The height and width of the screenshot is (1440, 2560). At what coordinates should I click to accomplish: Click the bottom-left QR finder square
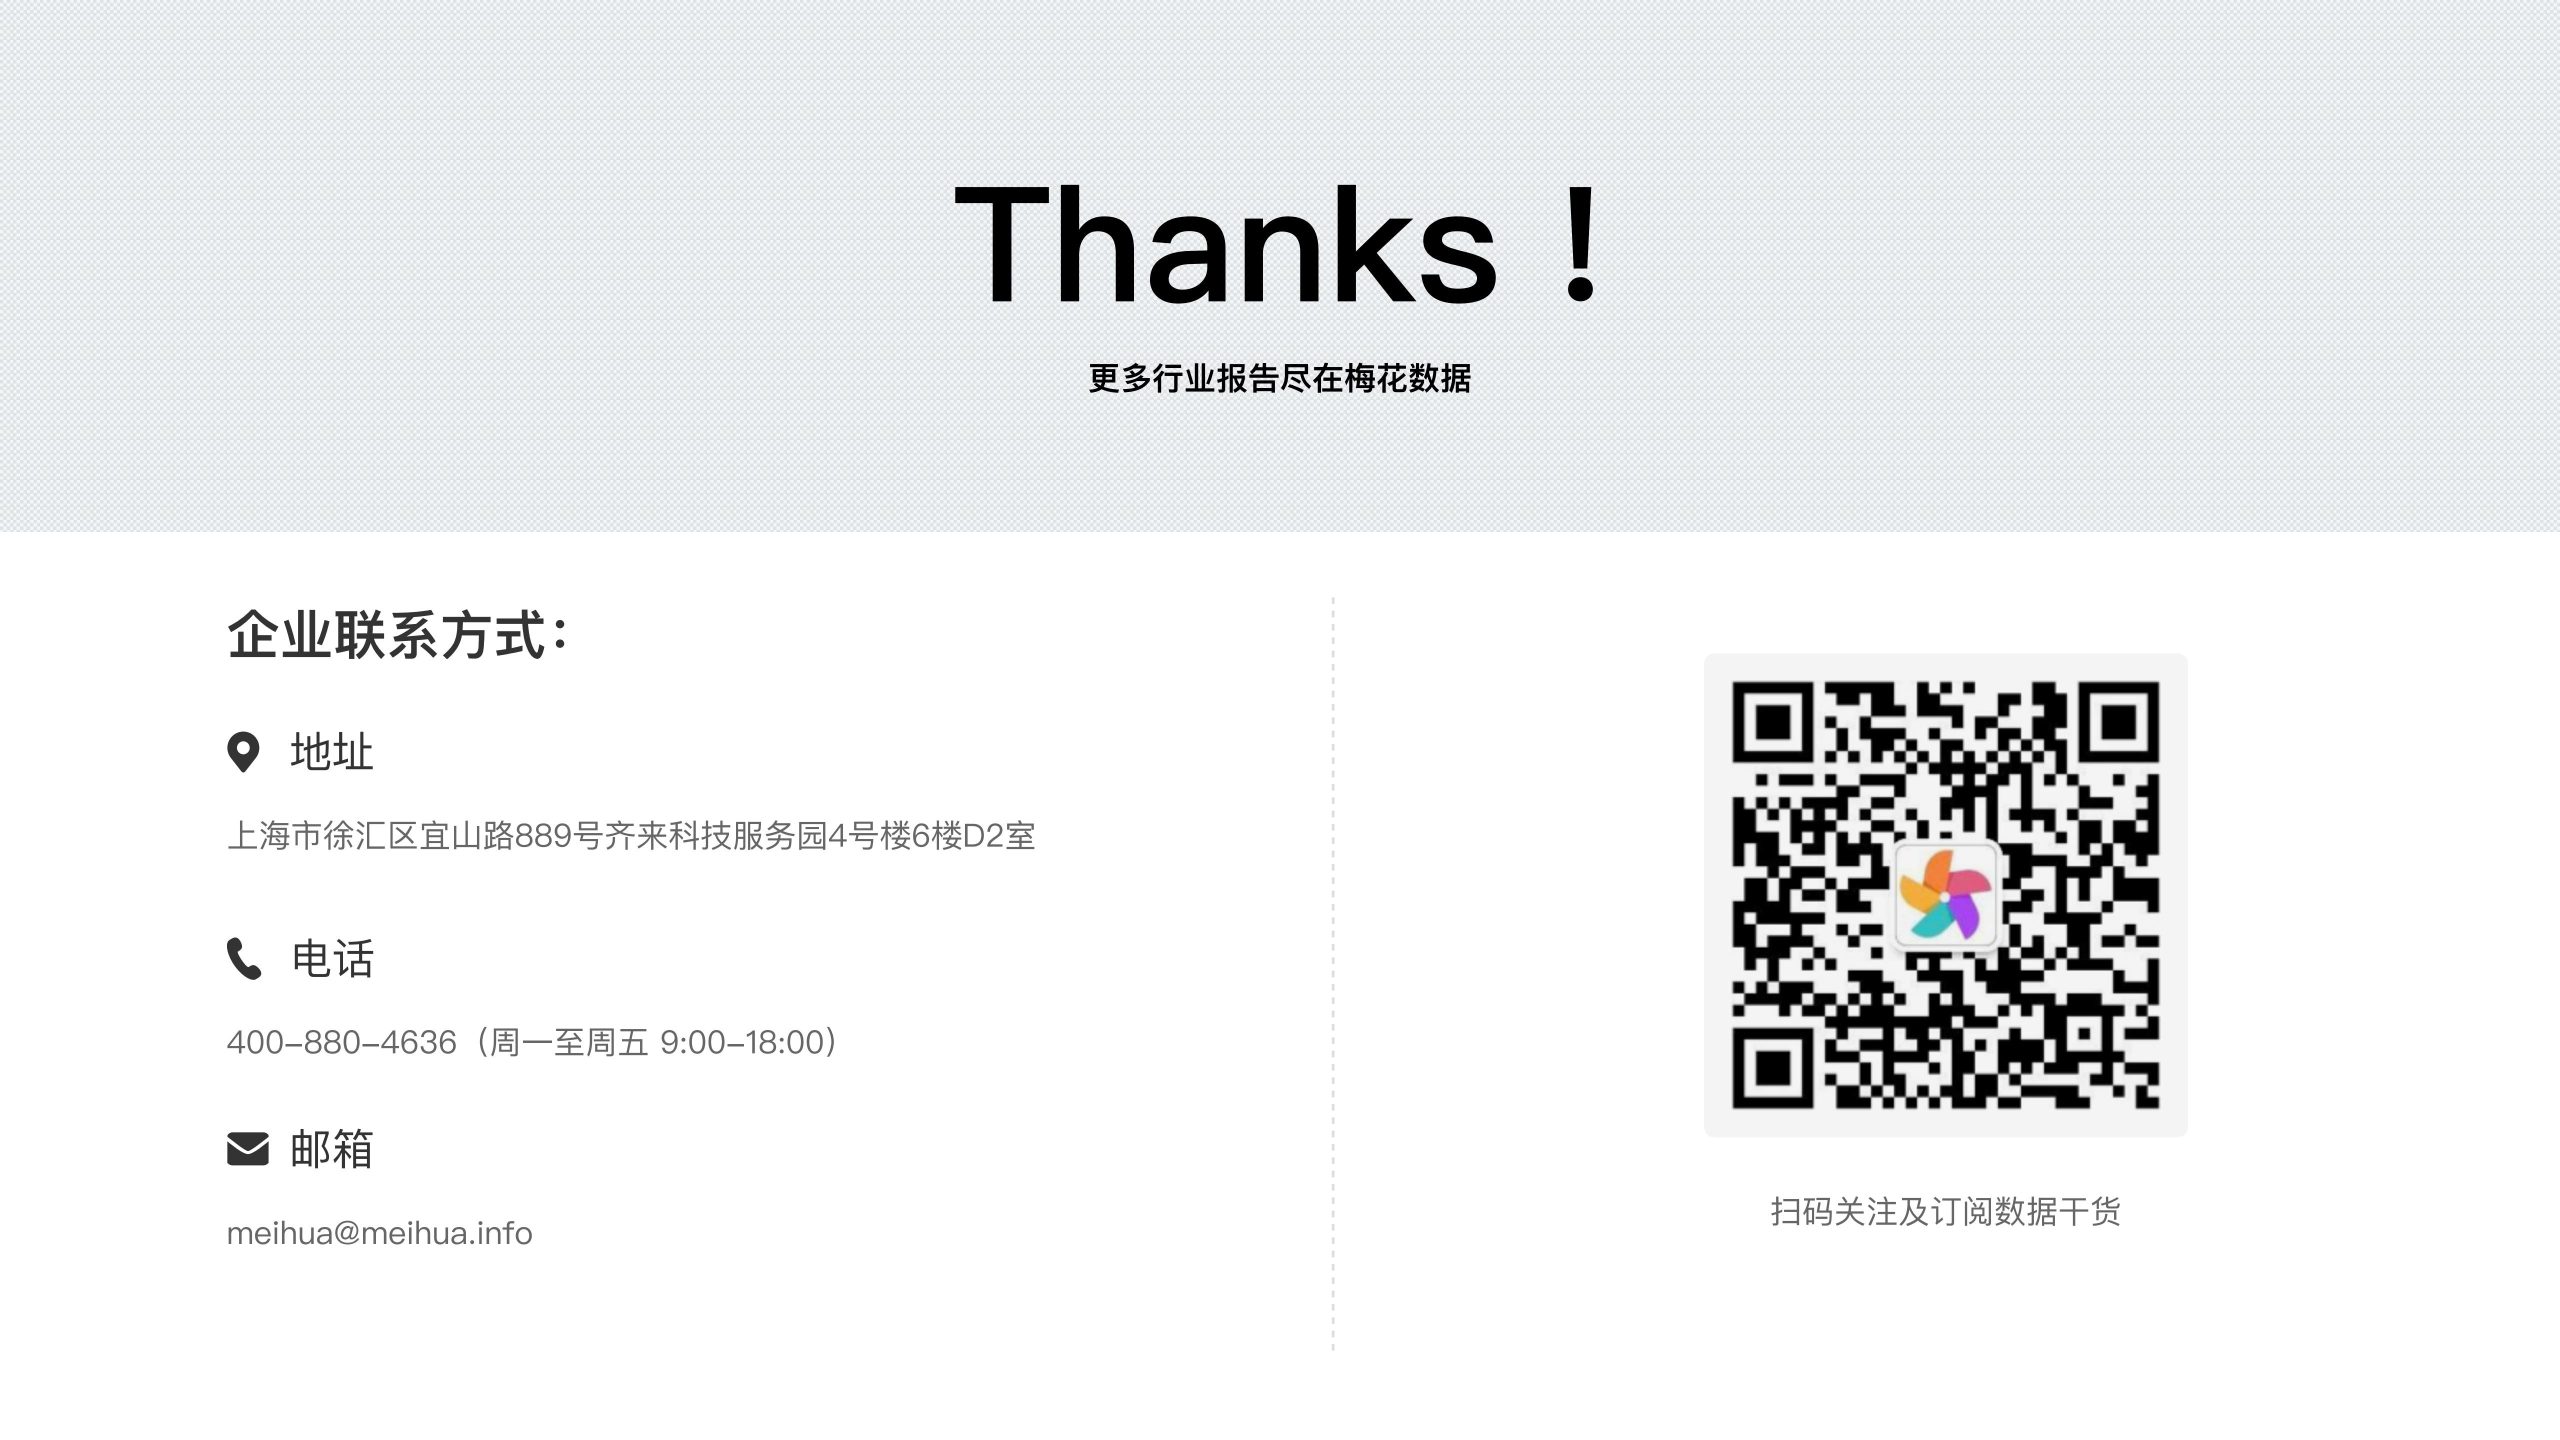[1773, 1067]
